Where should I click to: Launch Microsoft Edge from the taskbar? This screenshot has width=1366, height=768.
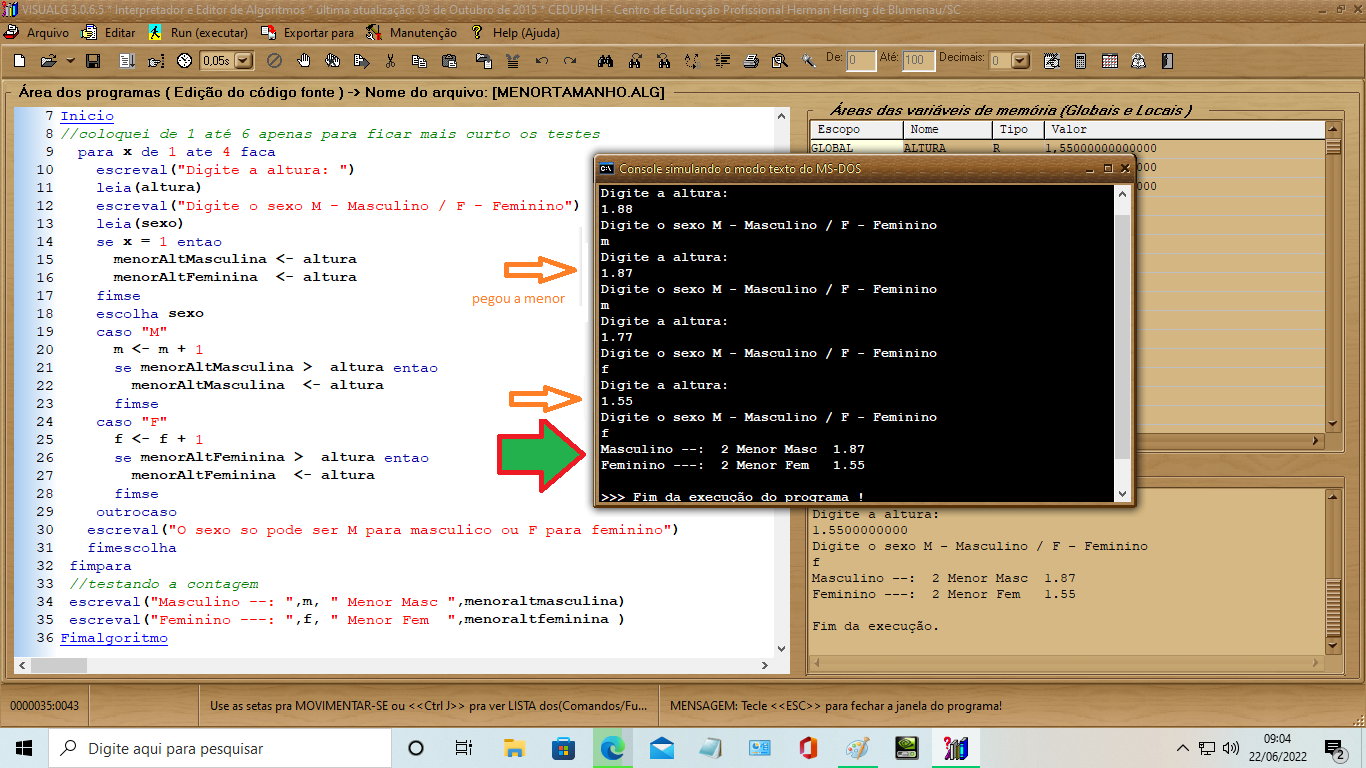(612, 748)
